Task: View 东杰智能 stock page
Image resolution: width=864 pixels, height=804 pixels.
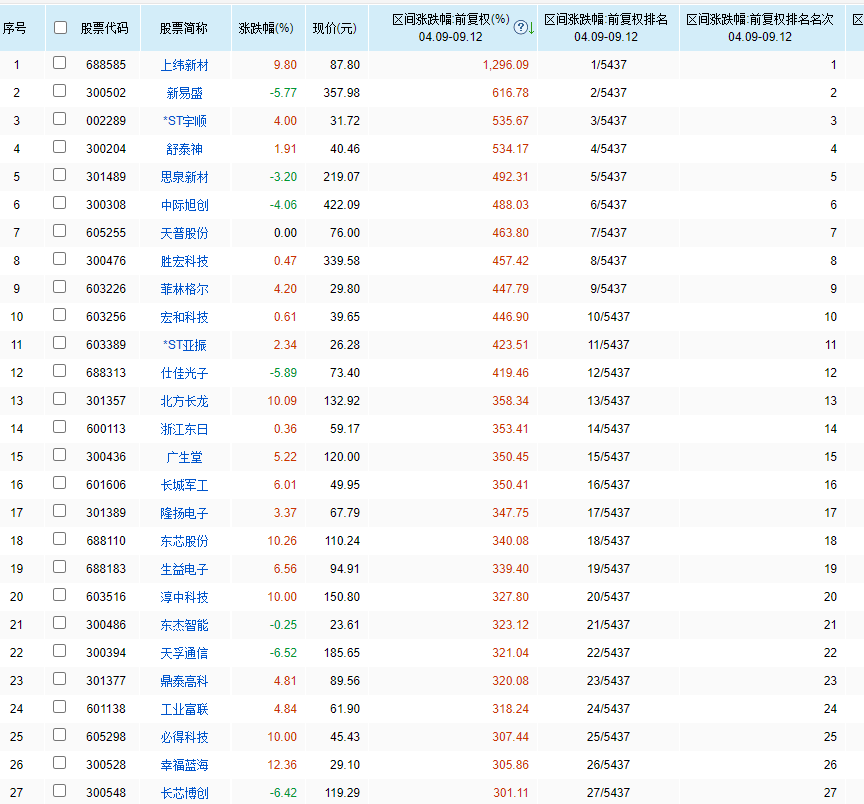Action: [x=185, y=625]
